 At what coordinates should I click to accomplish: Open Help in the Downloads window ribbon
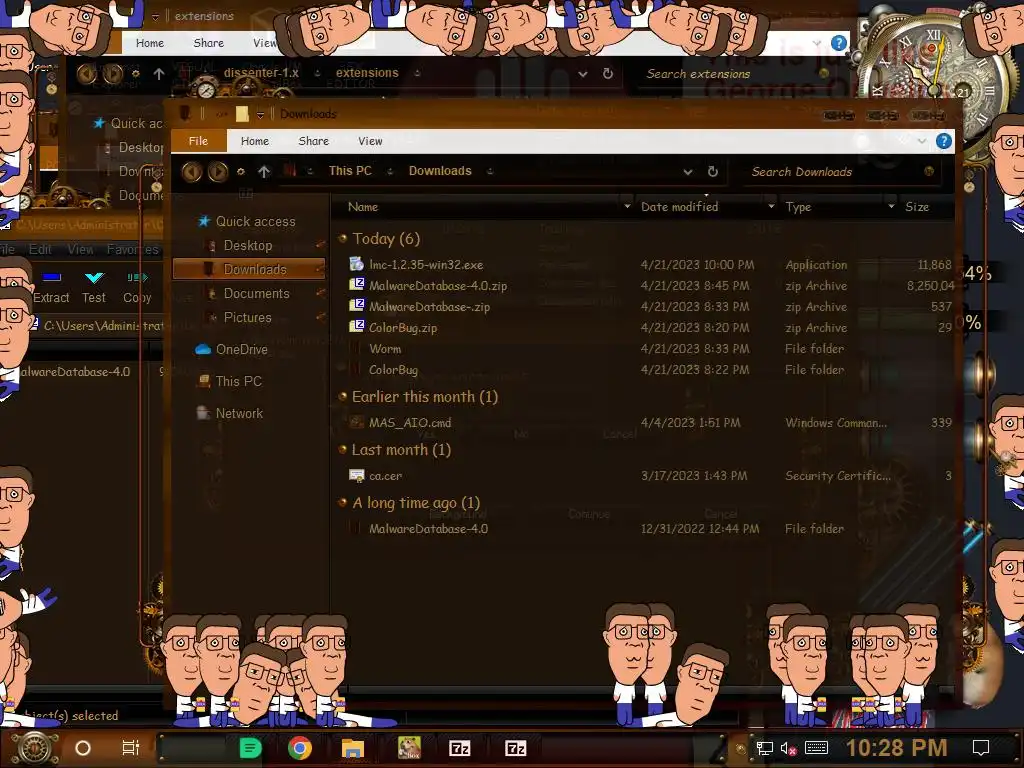pos(944,141)
